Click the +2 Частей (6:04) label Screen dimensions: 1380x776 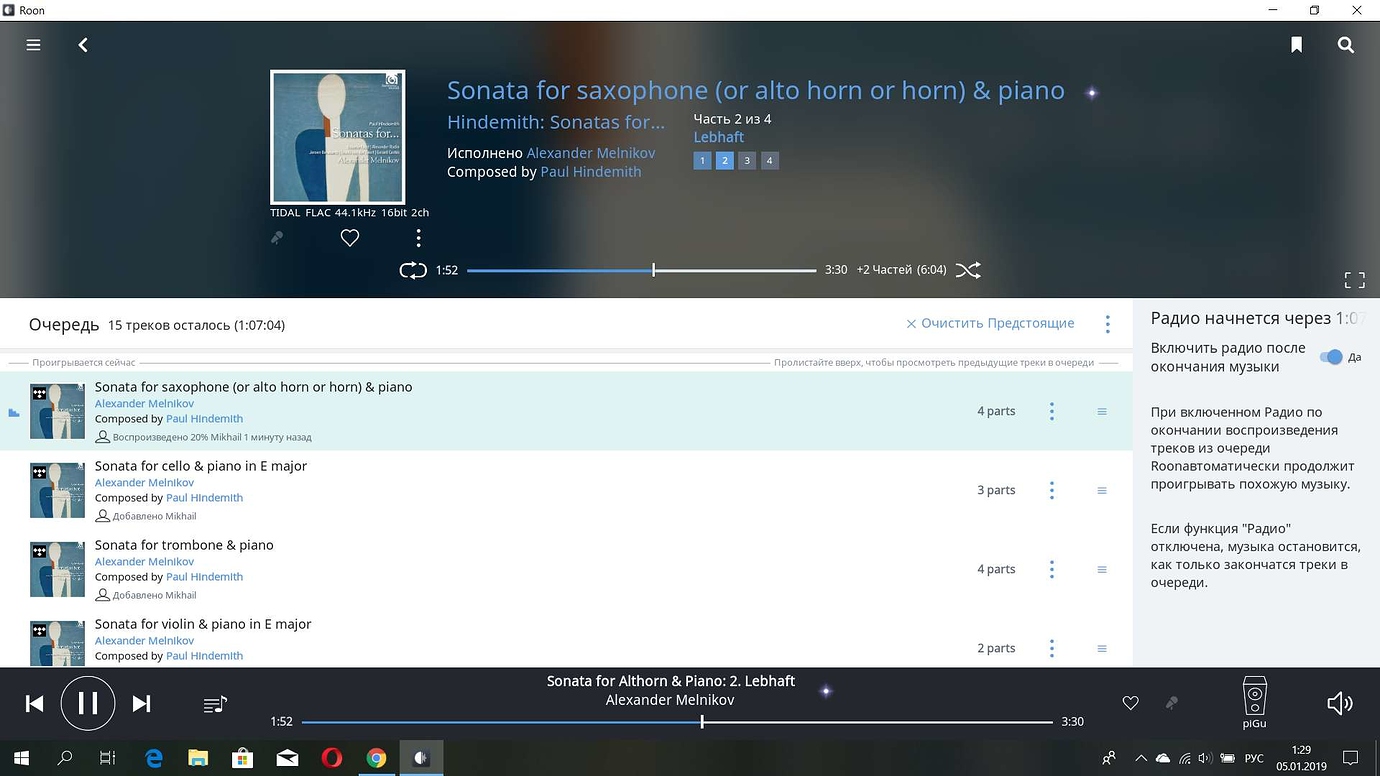tap(901, 270)
